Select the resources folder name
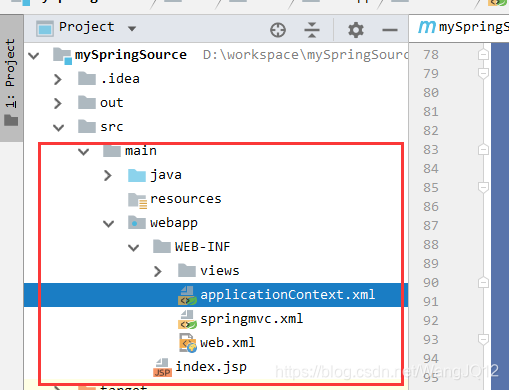 click(x=186, y=199)
